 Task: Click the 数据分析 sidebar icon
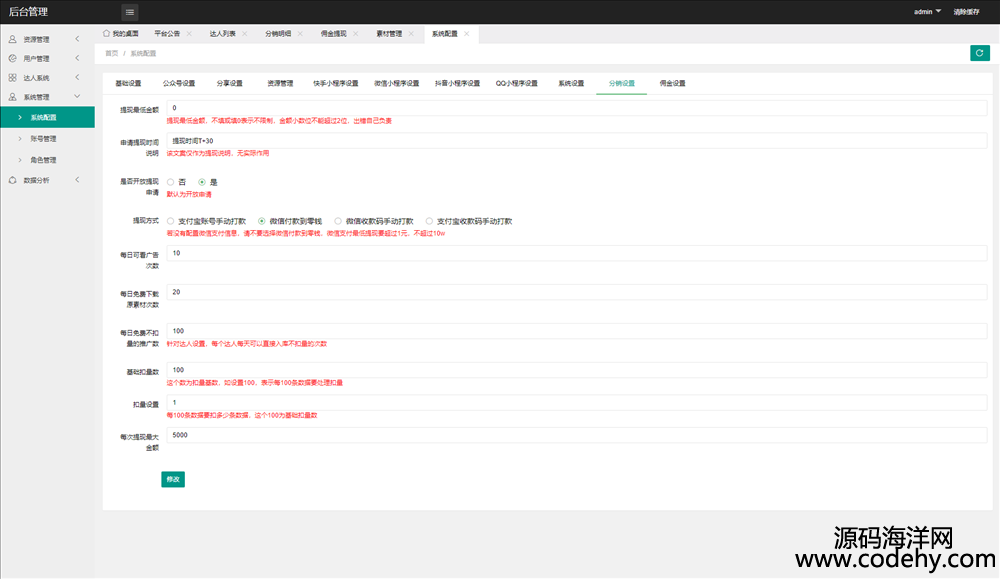pyautogui.click(x=12, y=180)
